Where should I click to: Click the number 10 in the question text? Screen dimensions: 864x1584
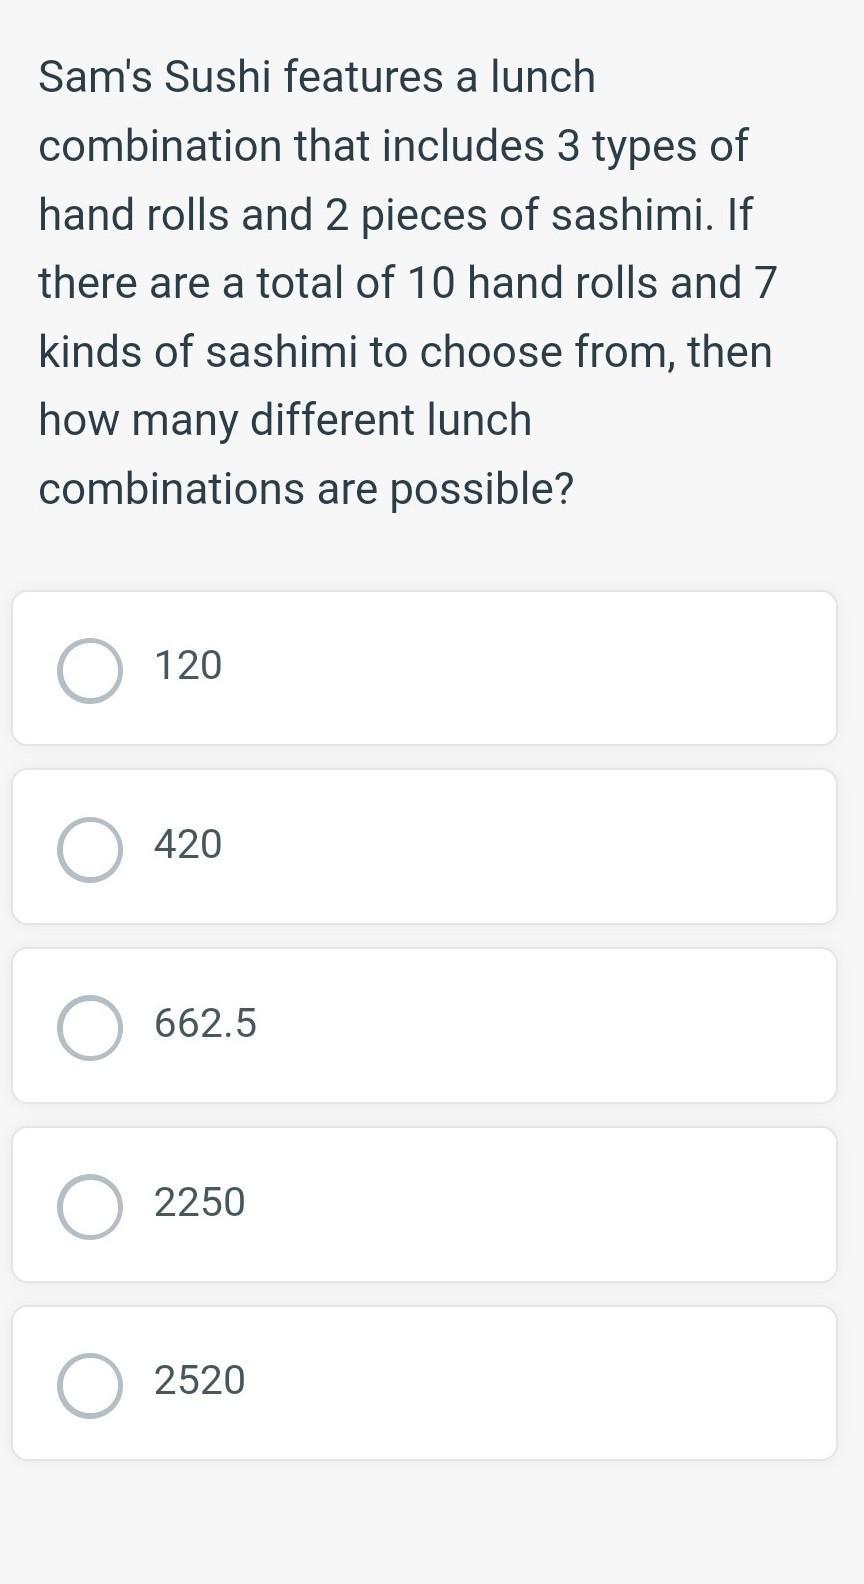coord(430,283)
